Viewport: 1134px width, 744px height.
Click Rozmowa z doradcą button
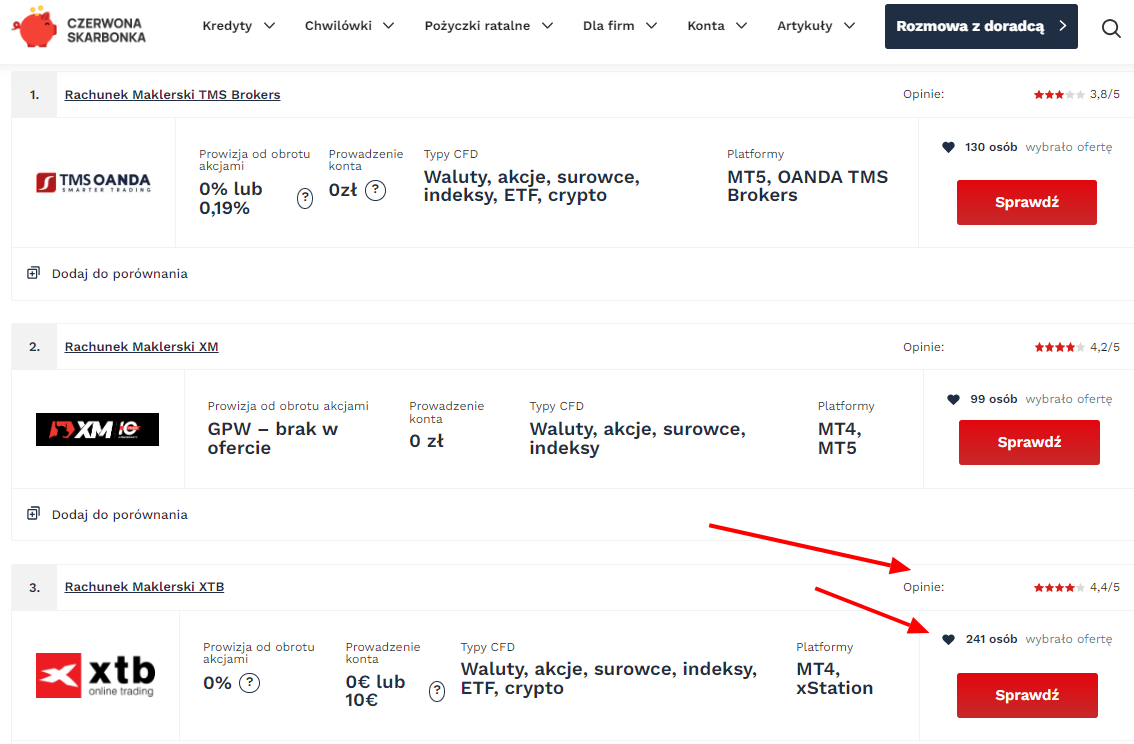pos(981,27)
